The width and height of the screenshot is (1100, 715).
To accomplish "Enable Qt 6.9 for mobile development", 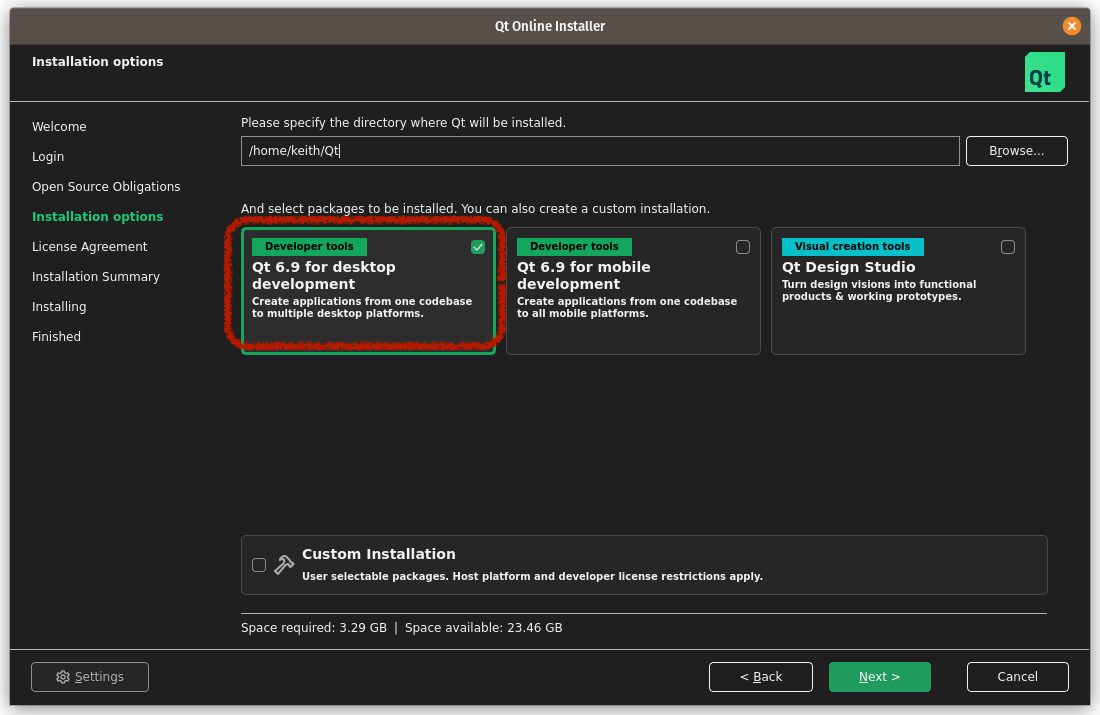I will (x=743, y=247).
